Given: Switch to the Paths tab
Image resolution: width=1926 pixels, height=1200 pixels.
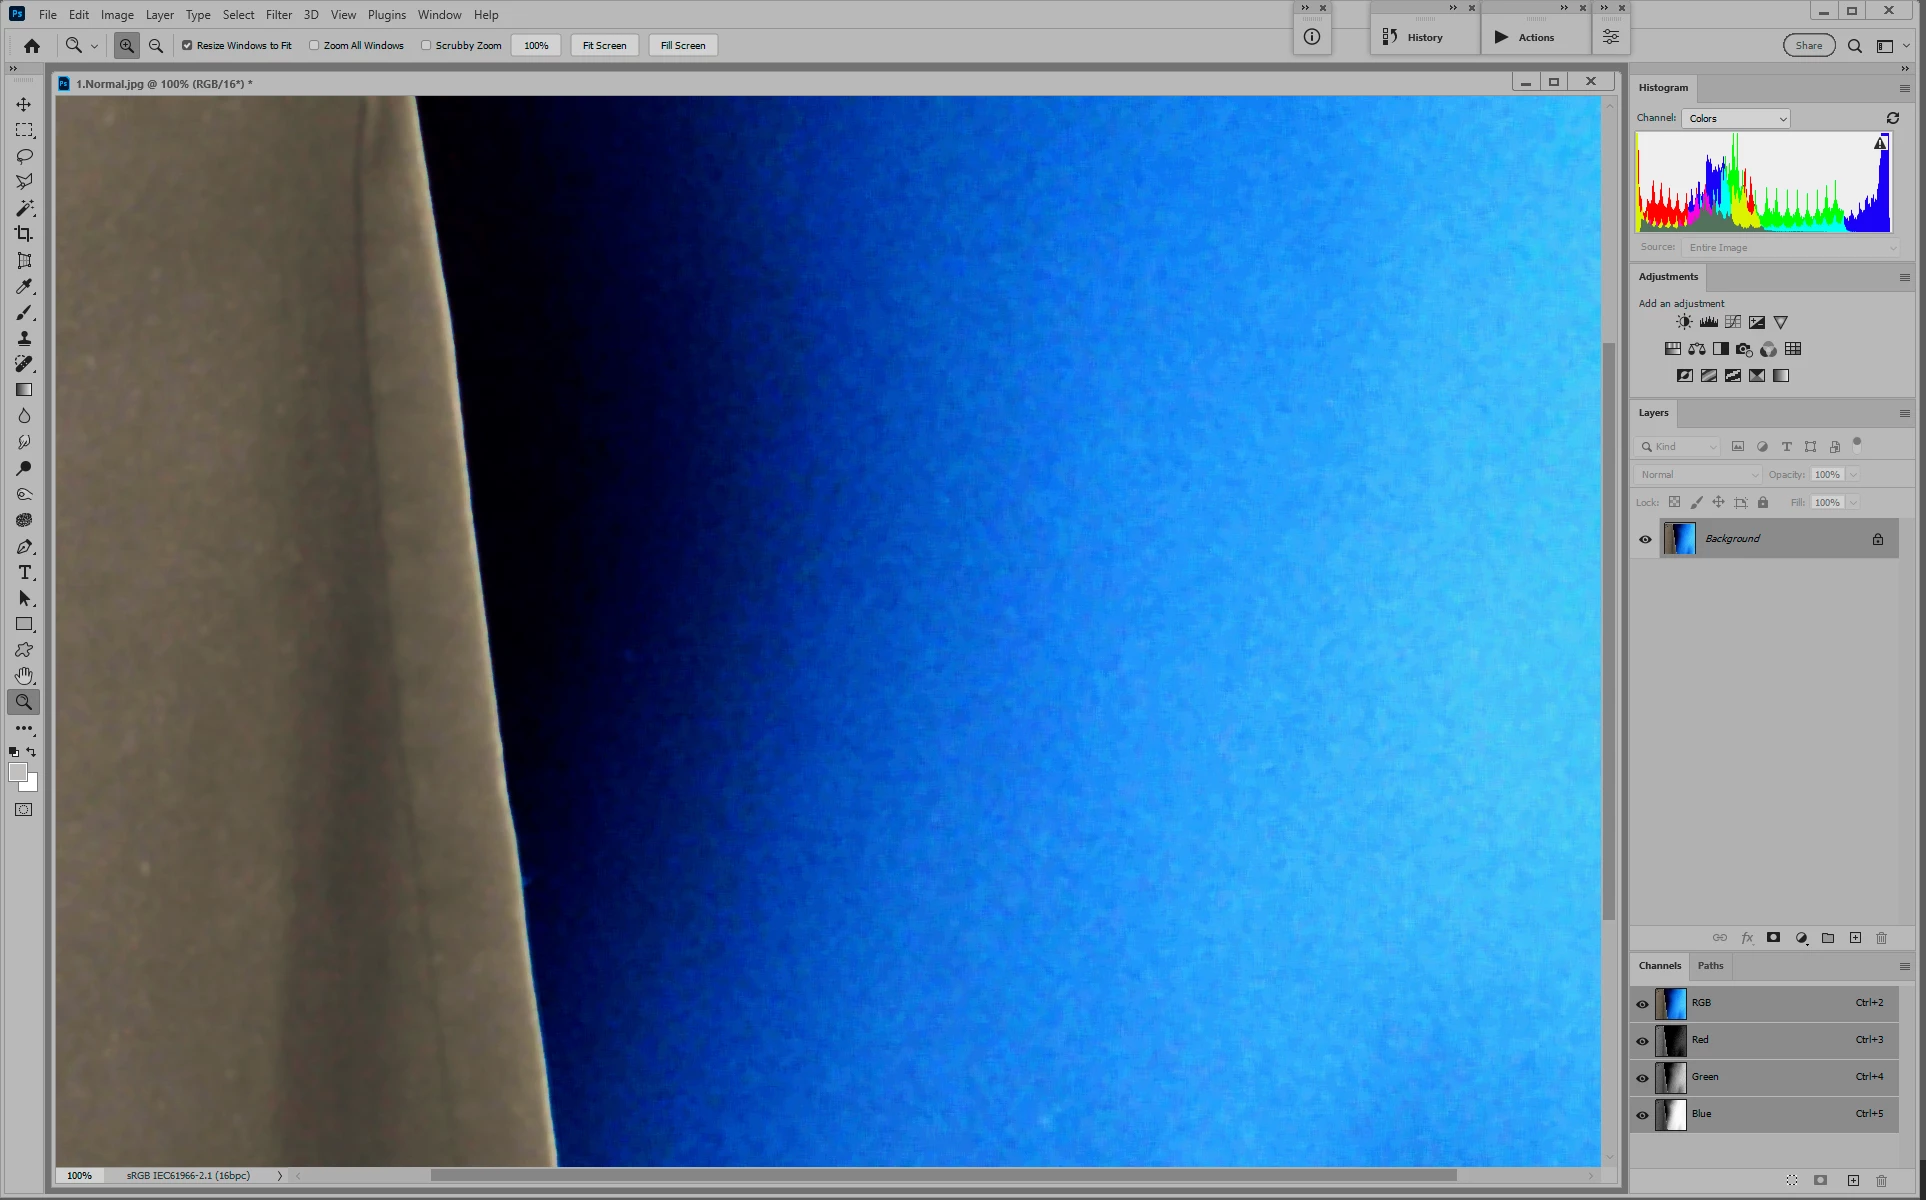Looking at the screenshot, I should tap(1710, 966).
